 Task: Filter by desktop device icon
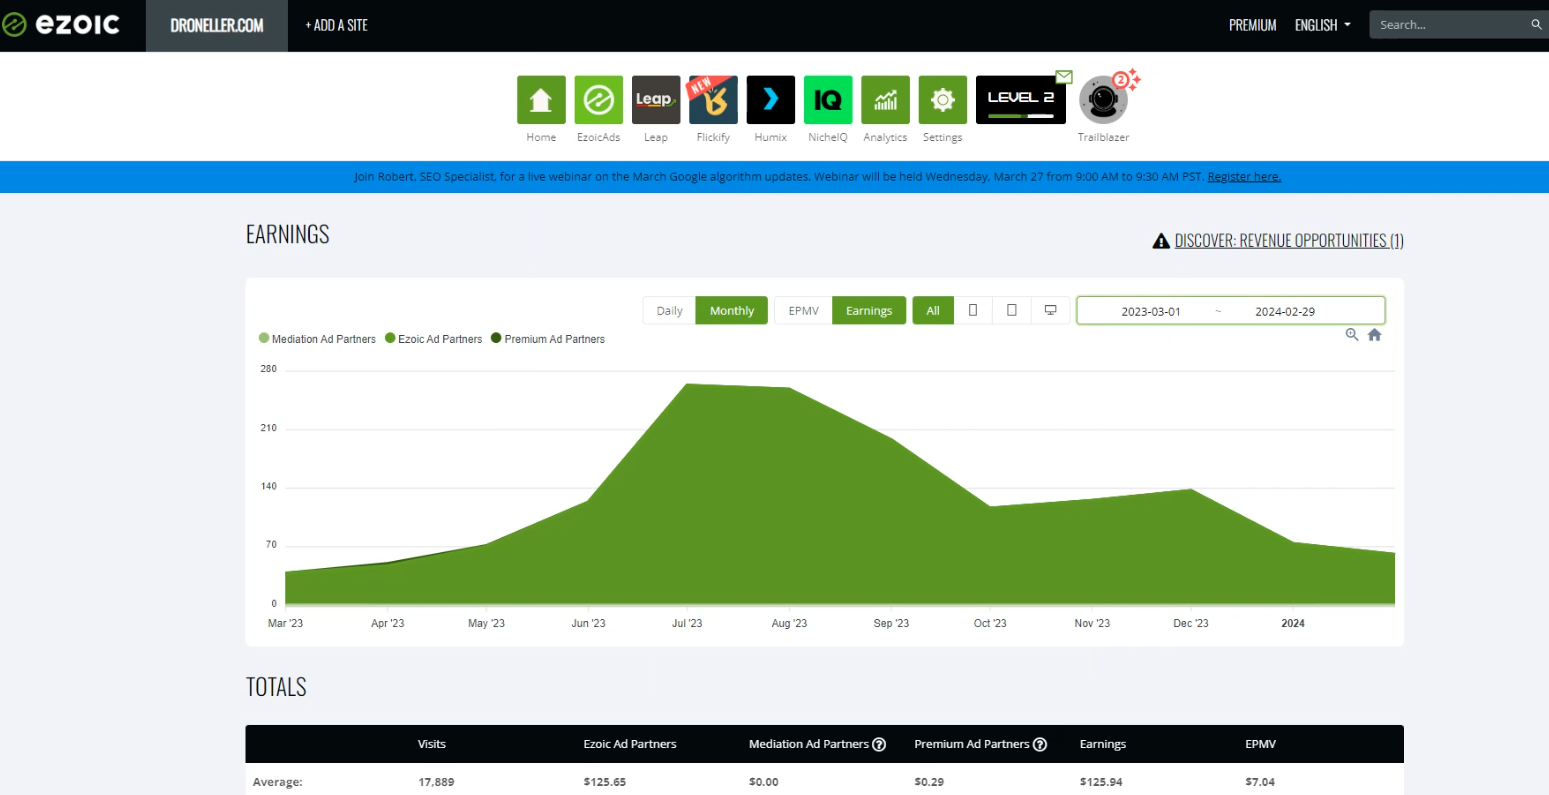1051,311
